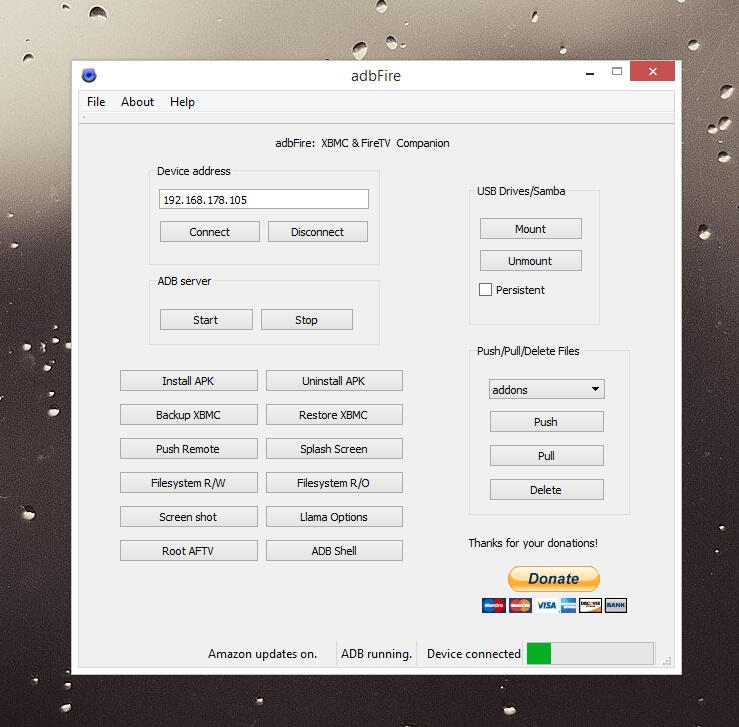The width and height of the screenshot is (739, 727).
Task: Stop the ADB server
Action: pos(306,320)
